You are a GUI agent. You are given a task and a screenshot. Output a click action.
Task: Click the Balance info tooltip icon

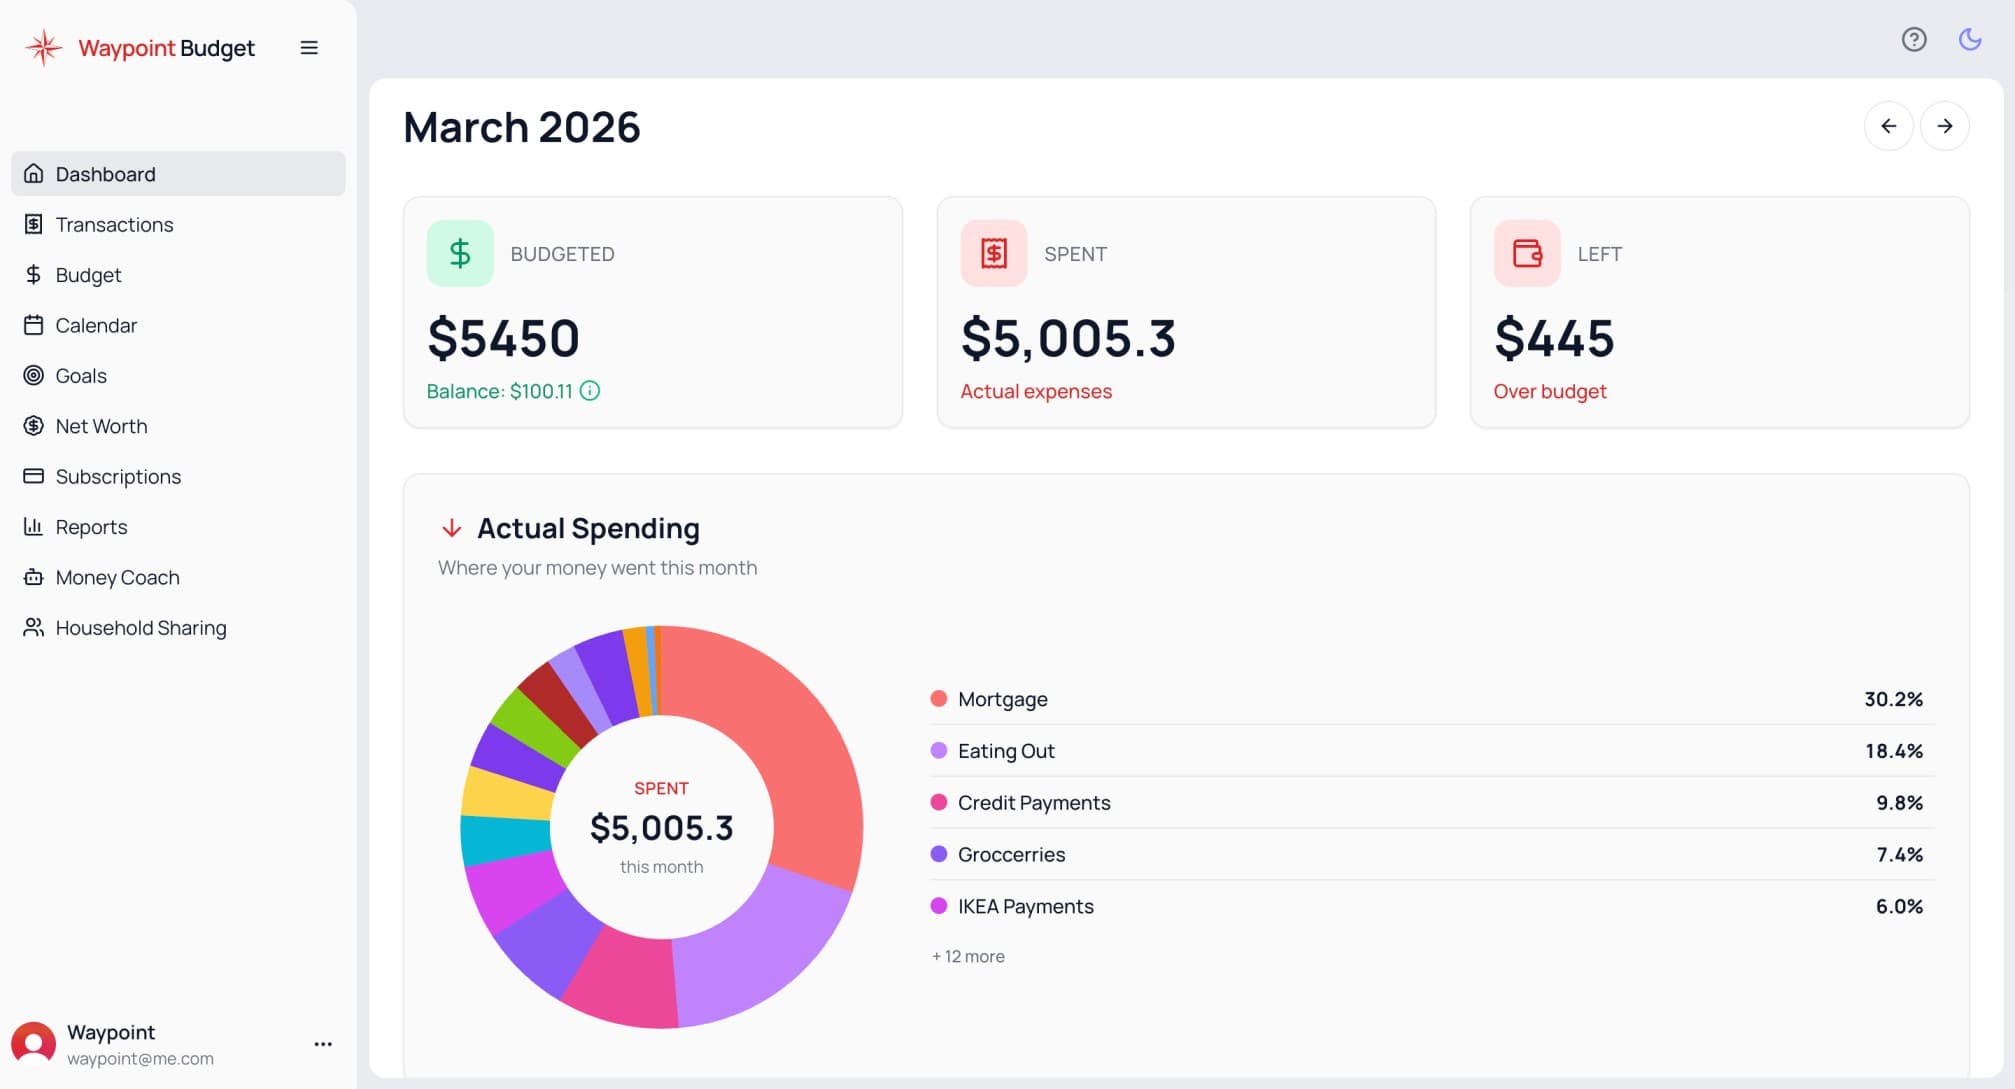[588, 391]
